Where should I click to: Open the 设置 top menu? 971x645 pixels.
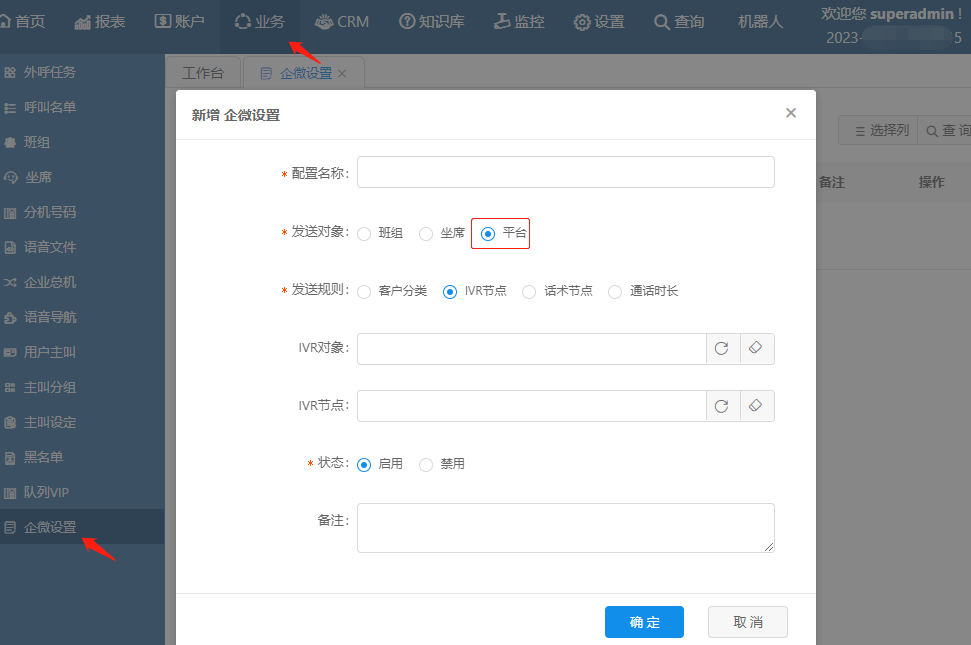point(599,22)
